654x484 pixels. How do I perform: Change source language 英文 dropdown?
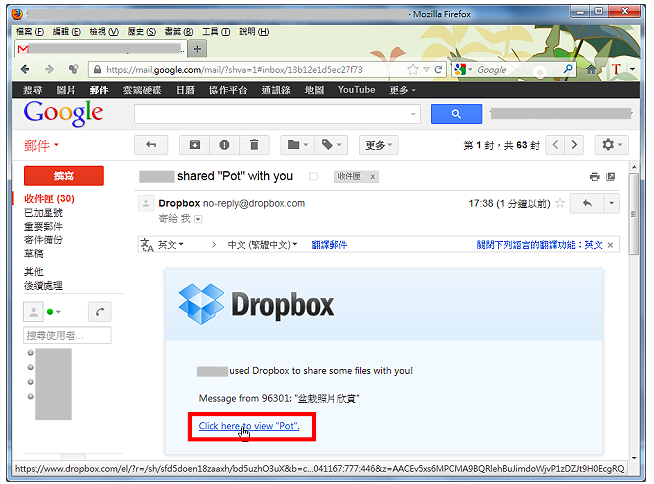tap(170, 245)
